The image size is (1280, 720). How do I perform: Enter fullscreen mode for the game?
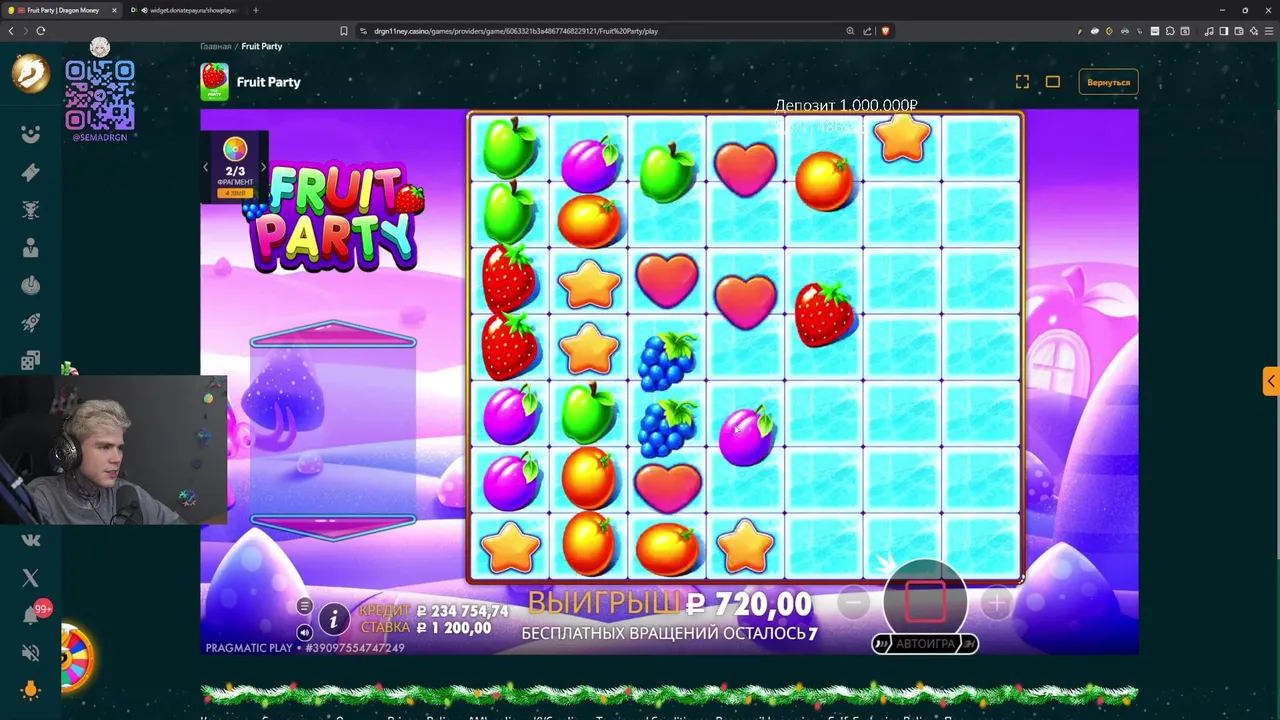pos(1022,82)
